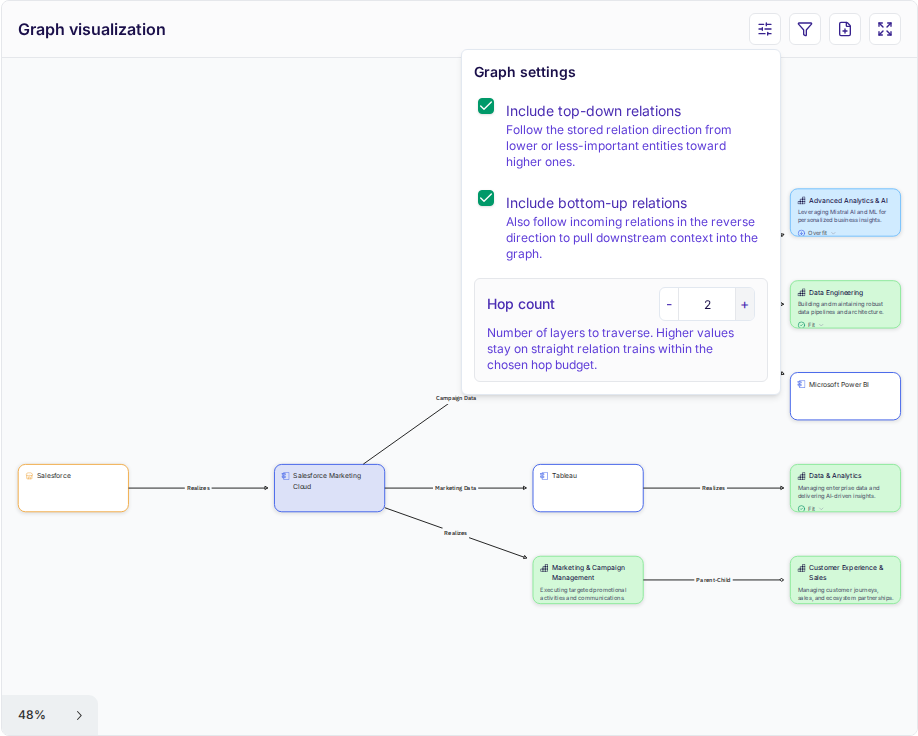Click the Salesforce Marketing Cloud node icon
The height and width of the screenshot is (736, 918).
pyautogui.click(x=286, y=476)
